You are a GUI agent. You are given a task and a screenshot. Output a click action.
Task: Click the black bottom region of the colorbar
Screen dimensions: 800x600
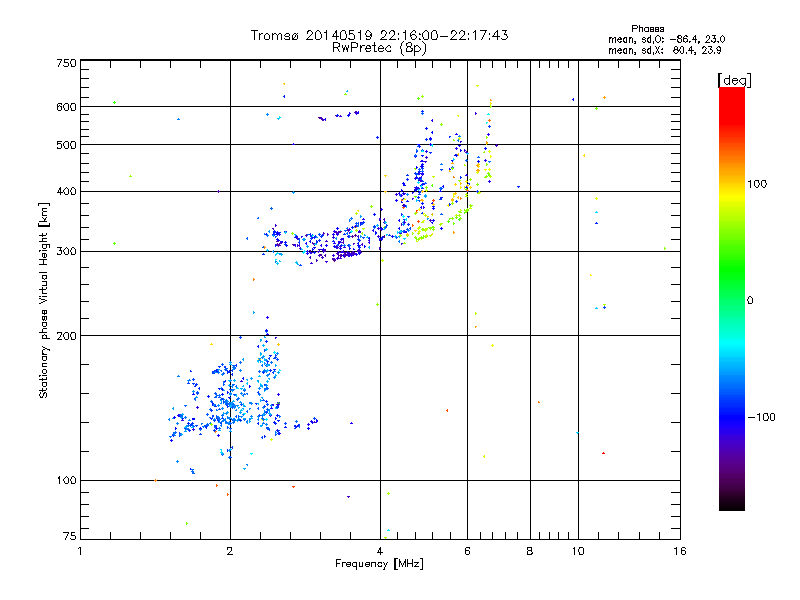click(732, 503)
